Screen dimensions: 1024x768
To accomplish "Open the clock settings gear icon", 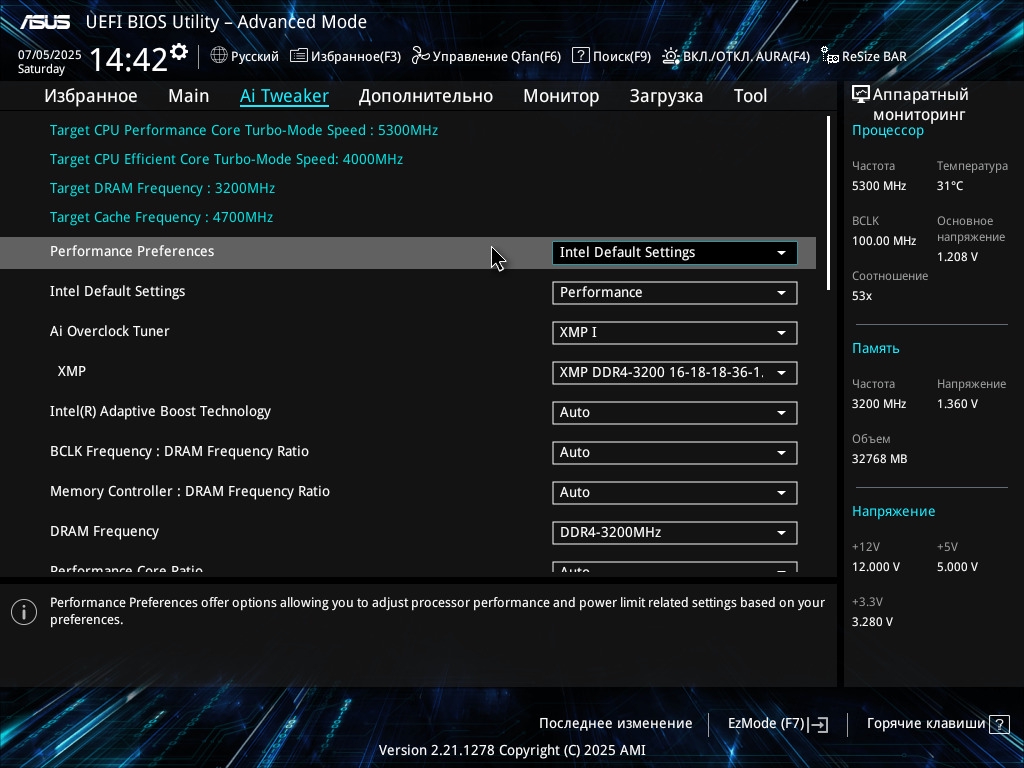I will [179, 51].
